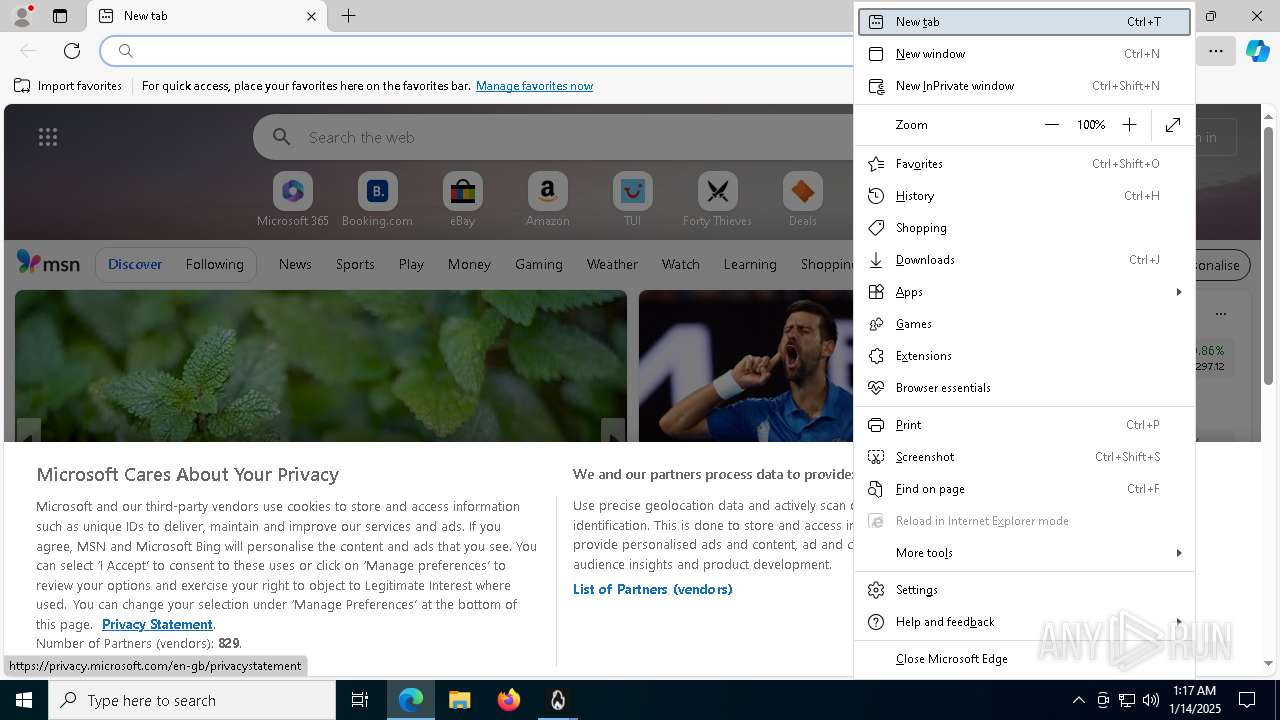Open Windows Start menu
1280x720 pixels.
pyautogui.click(x=24, y=700)
